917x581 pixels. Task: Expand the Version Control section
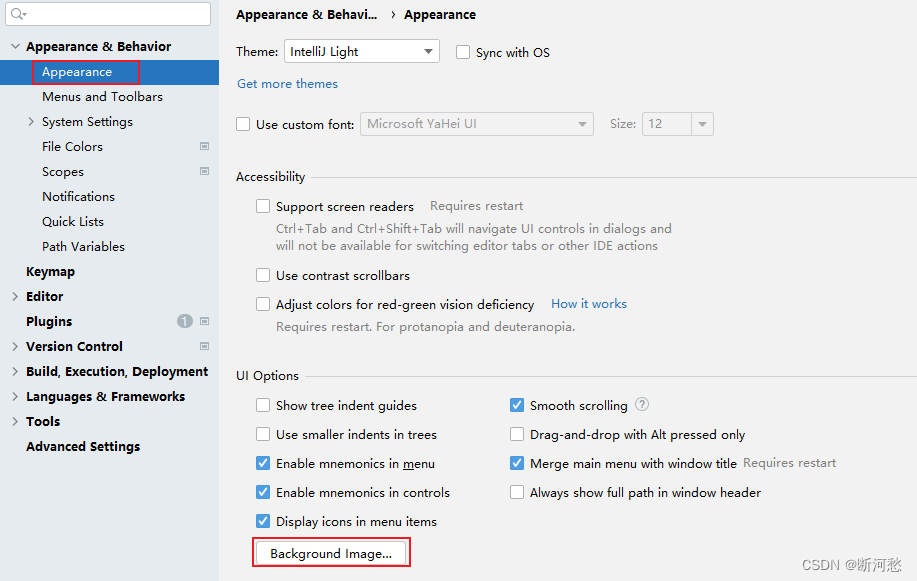(15, 346)
